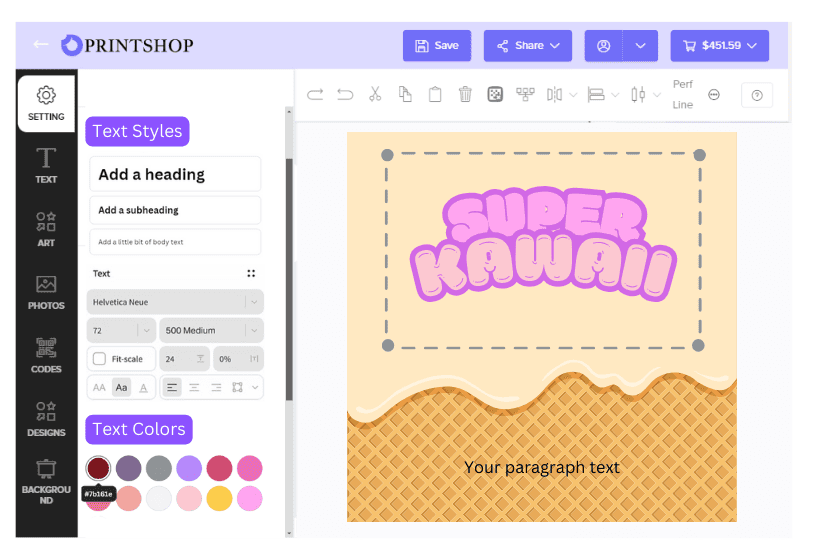
Task: Click the undo arrow icon in the toolbar
Action: [345, 95]
